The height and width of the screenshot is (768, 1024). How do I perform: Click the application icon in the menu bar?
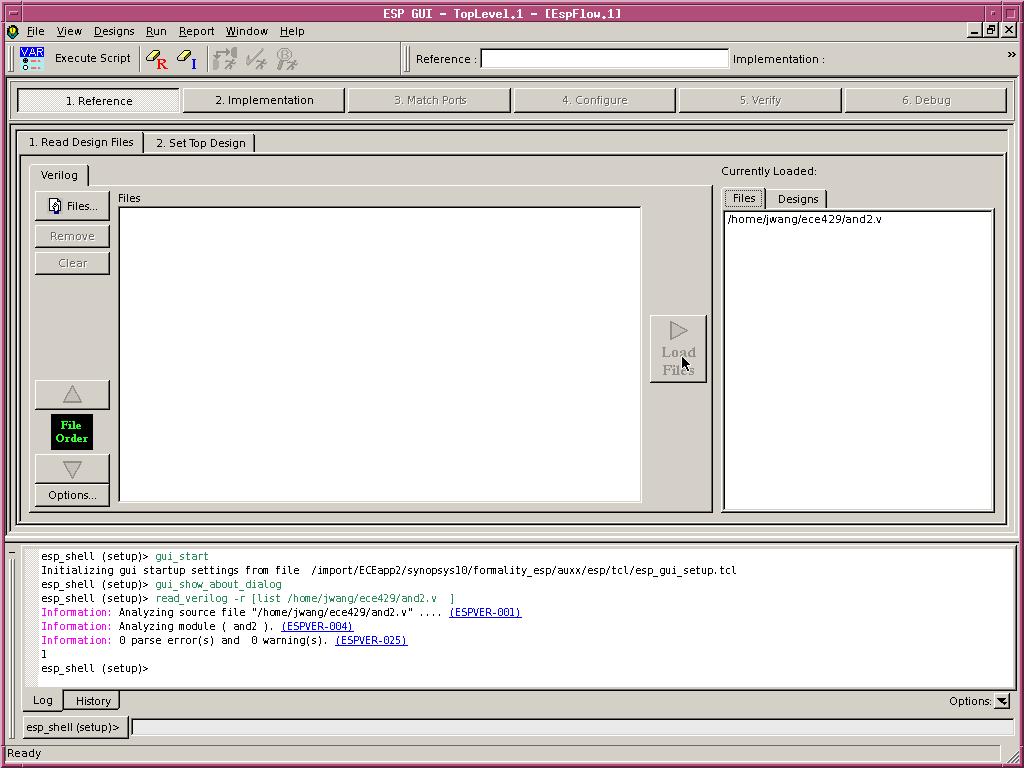click(12, 31)
